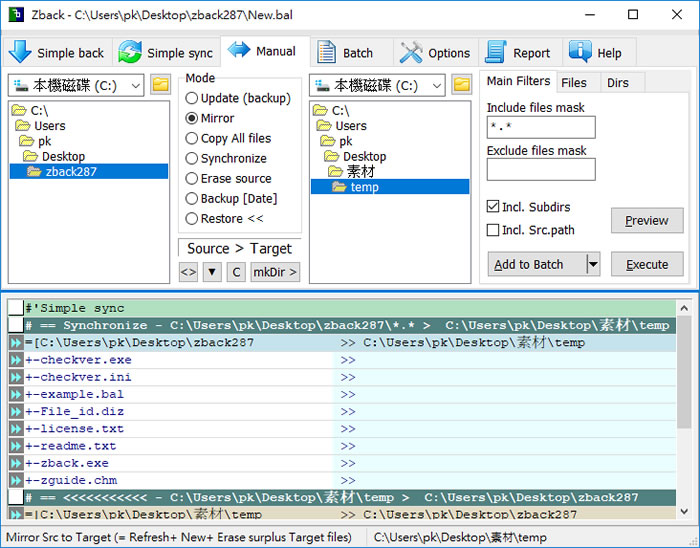
Task: Select the Update (backup) mode
Action: 192,98
